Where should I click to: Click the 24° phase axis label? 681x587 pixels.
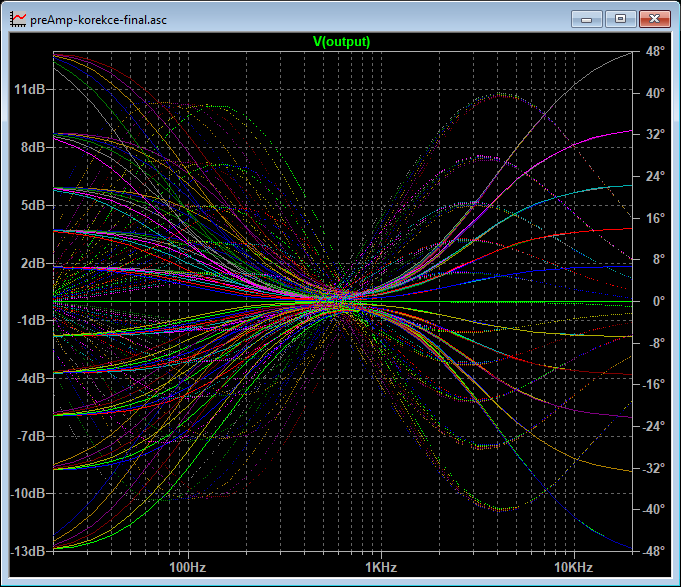tap(655, 176)
